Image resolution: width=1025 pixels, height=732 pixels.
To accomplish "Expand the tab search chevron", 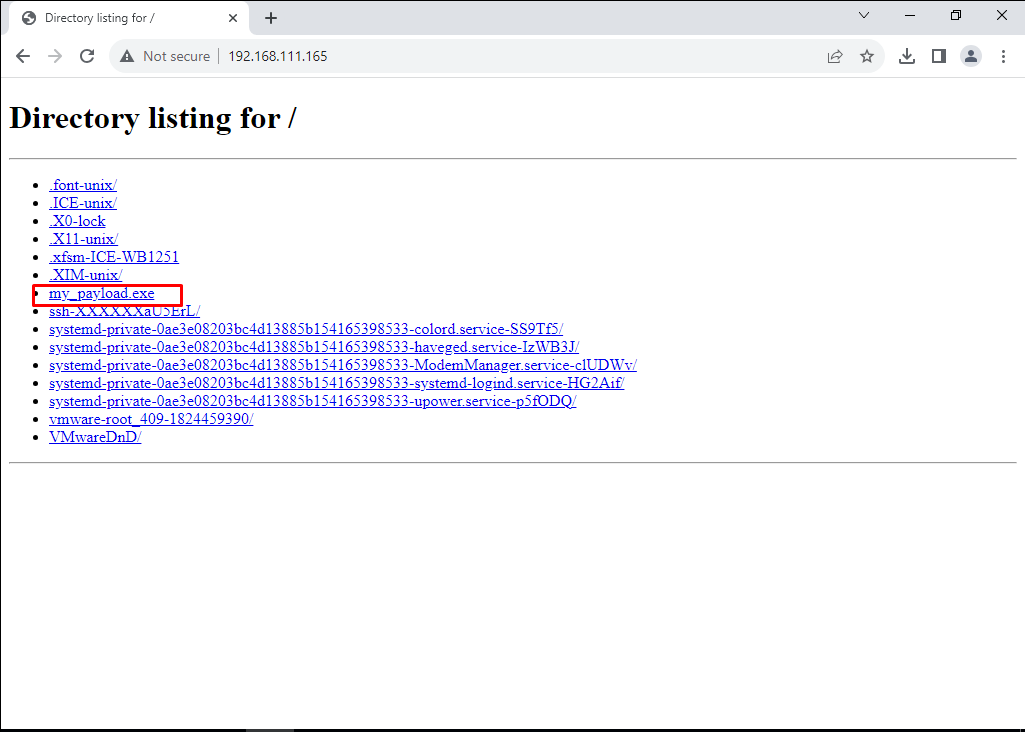I will 864,16.
